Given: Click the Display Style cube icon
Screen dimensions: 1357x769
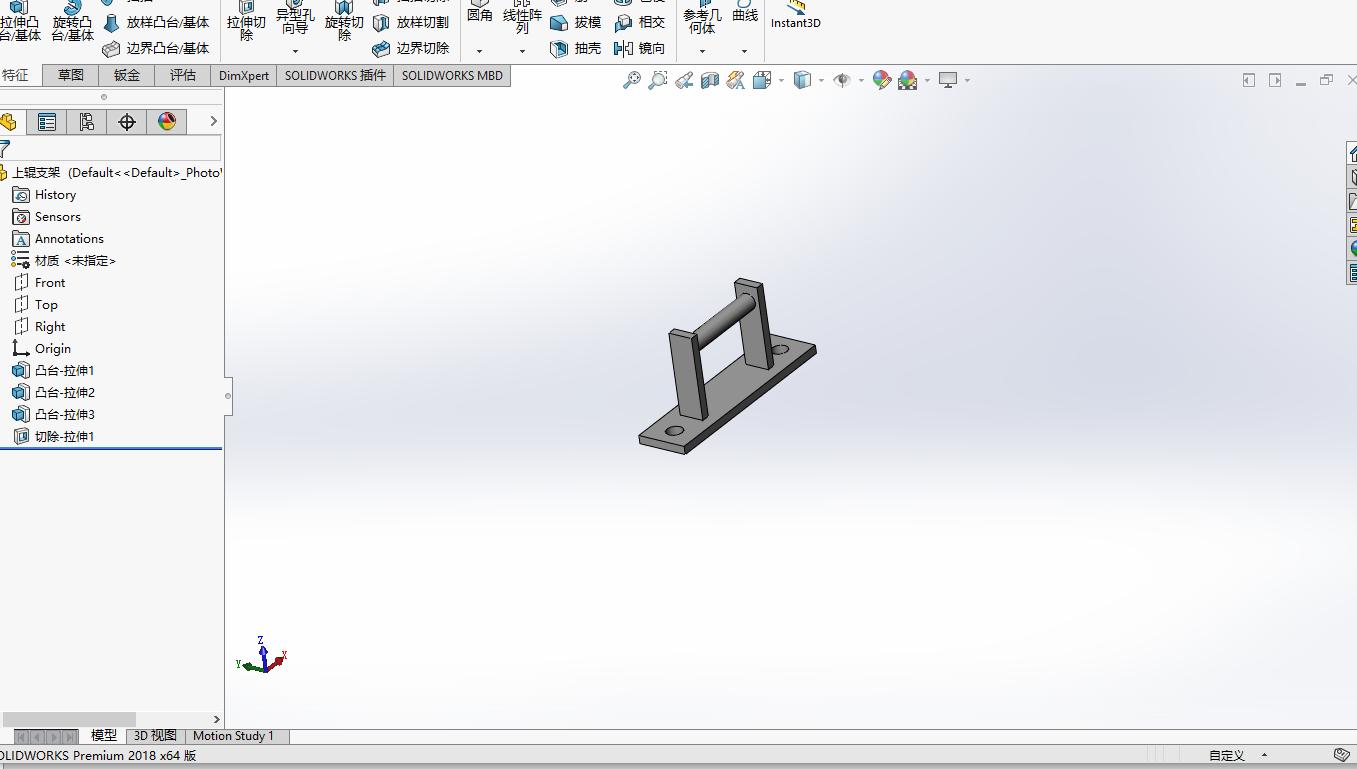Looking at the screenshot, I should coord(802,80).
